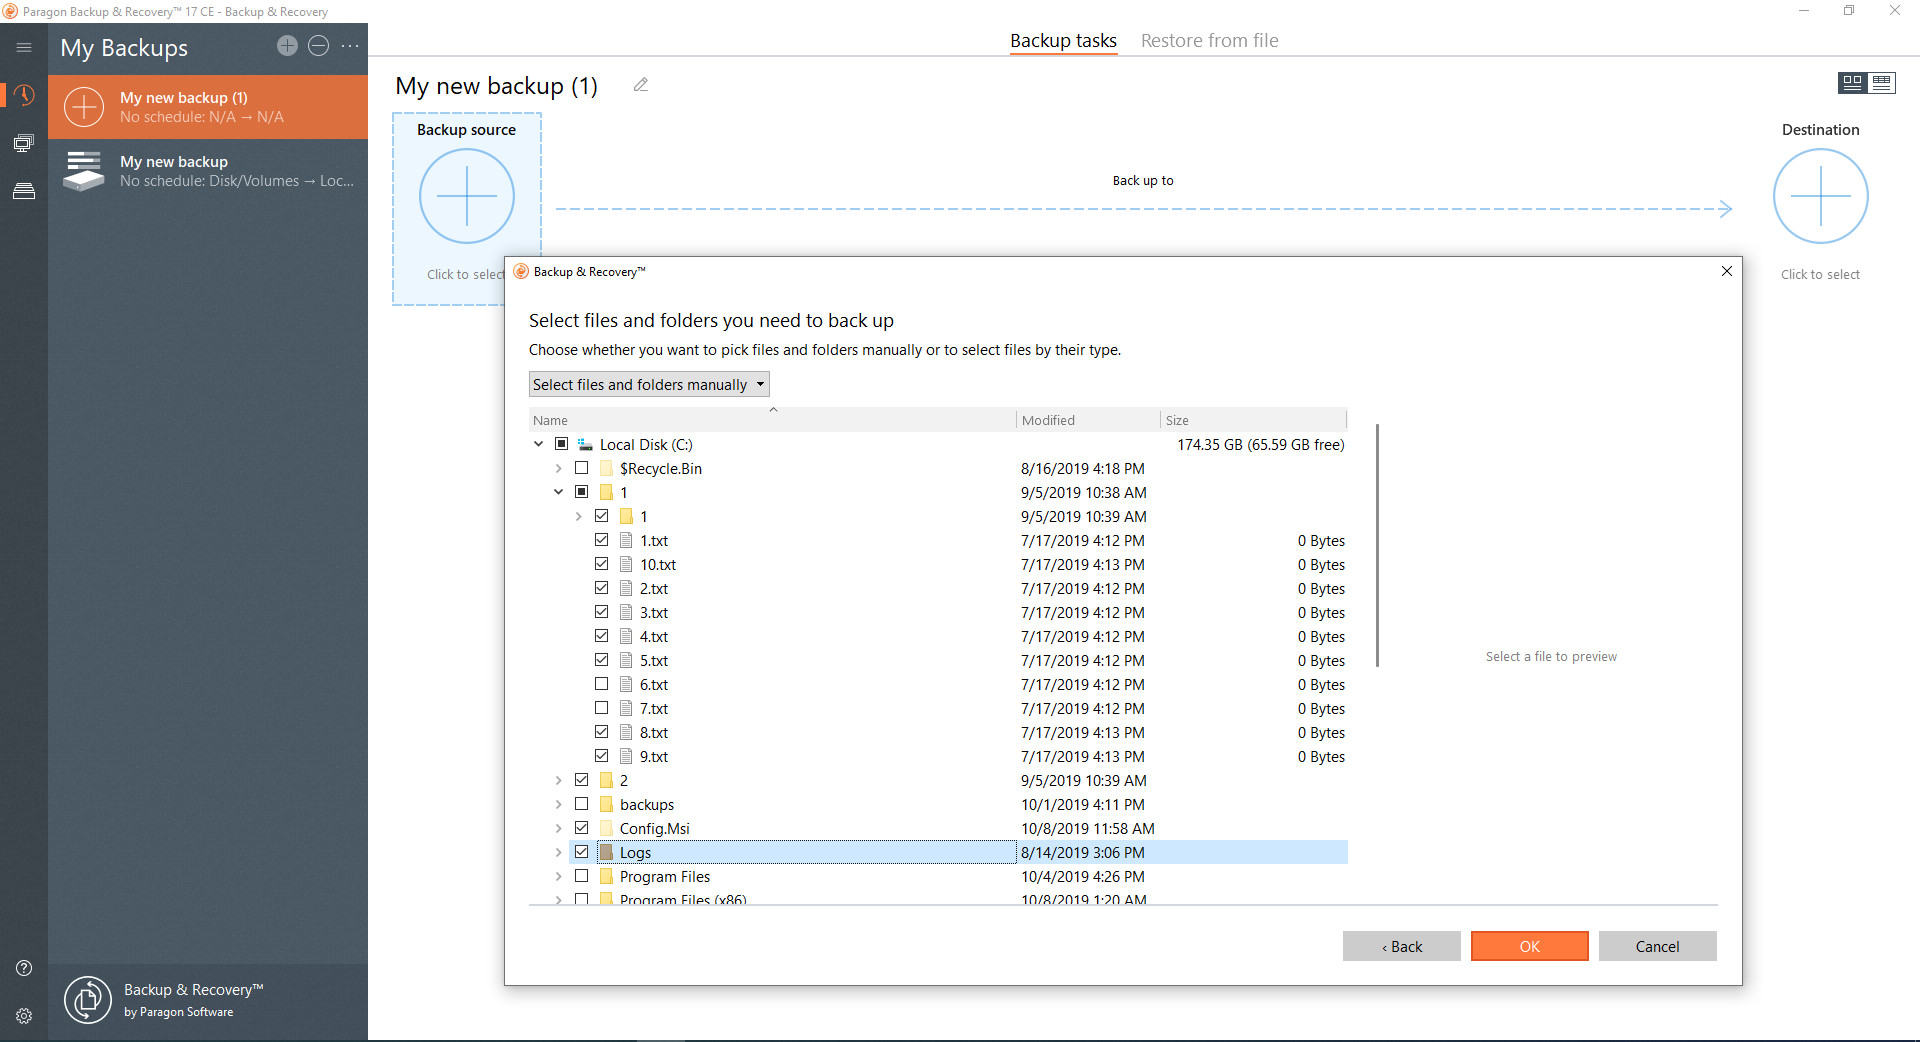Image resolution: width=1920 pixels, height=1042 pixels.
Task: Expand the backups folder
Action: [558, 804]
